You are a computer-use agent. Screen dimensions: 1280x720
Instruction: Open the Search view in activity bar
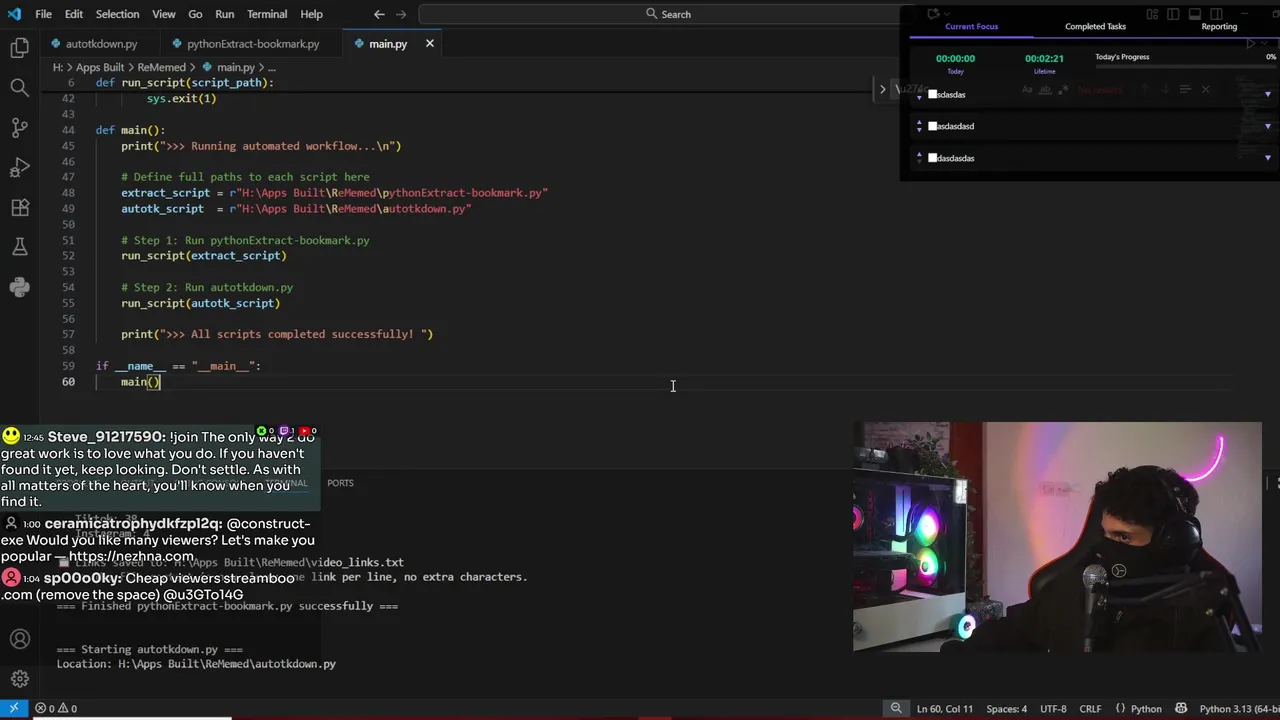[19, 88]
